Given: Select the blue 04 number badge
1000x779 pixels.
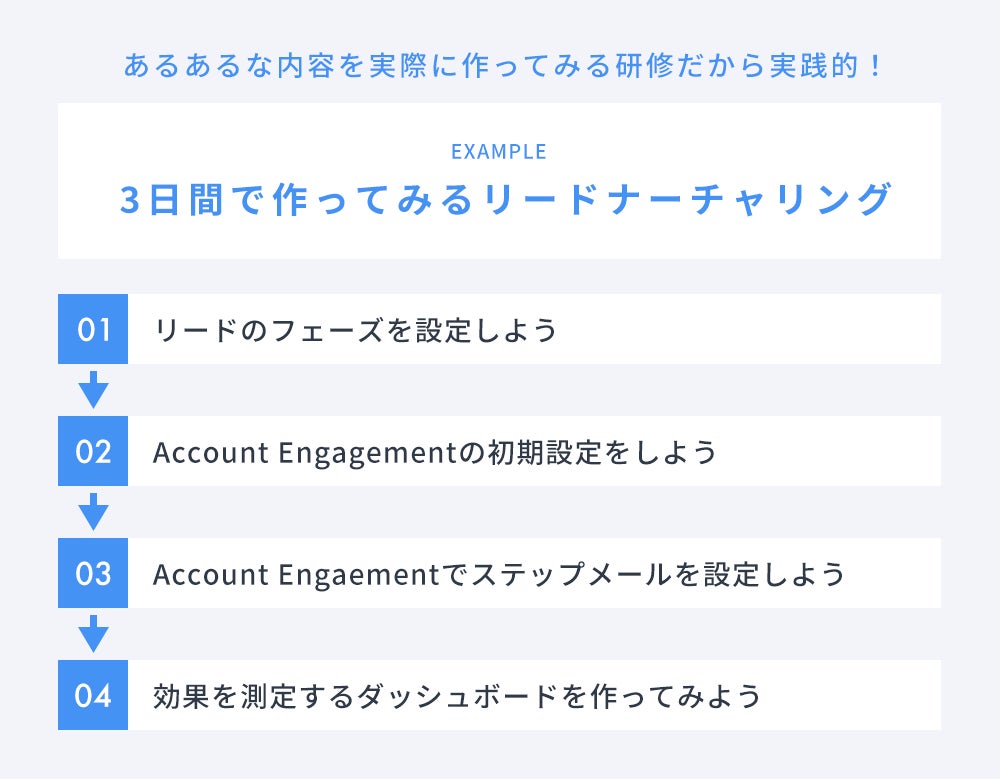Looking at the screenshot, I should [x=93, y=695].
